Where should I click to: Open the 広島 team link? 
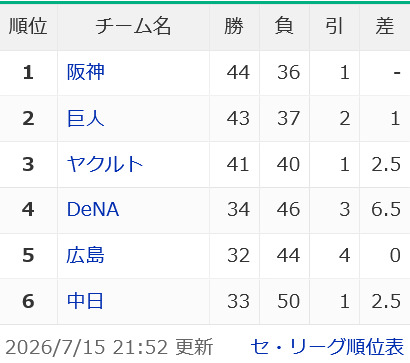pyautogui.click(x=85, y=255)
